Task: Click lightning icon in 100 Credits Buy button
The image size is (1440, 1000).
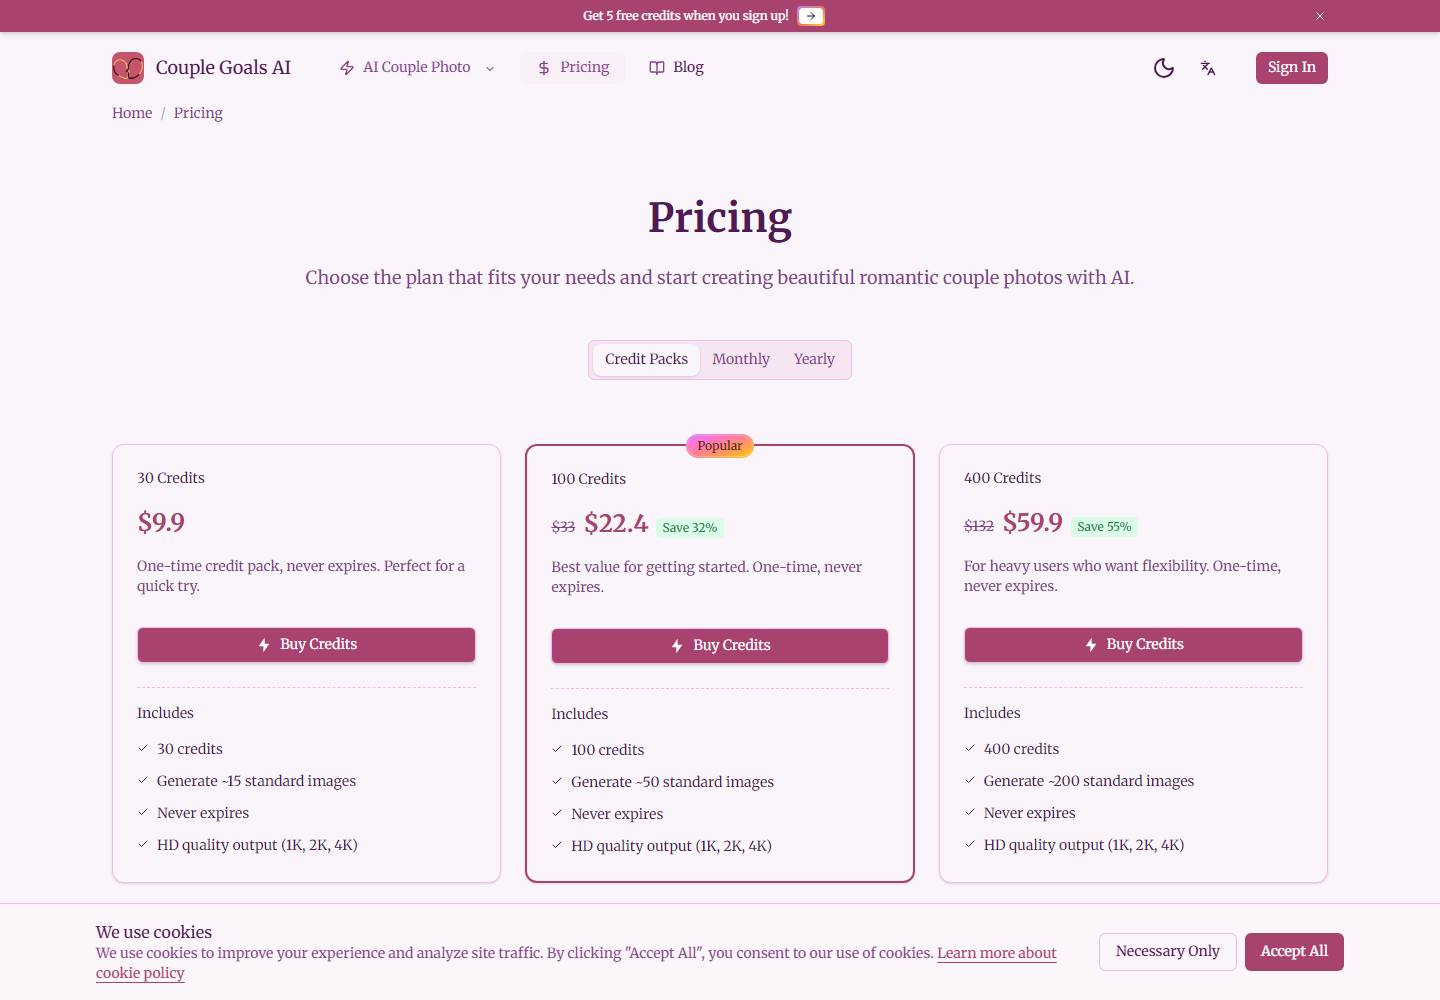Action: click(x=677, y=646)
